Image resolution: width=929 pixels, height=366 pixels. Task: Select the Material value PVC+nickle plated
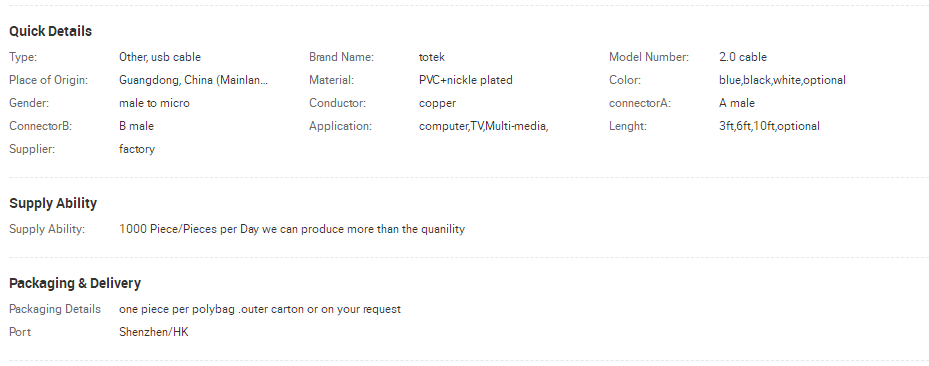tap(466, 80)
